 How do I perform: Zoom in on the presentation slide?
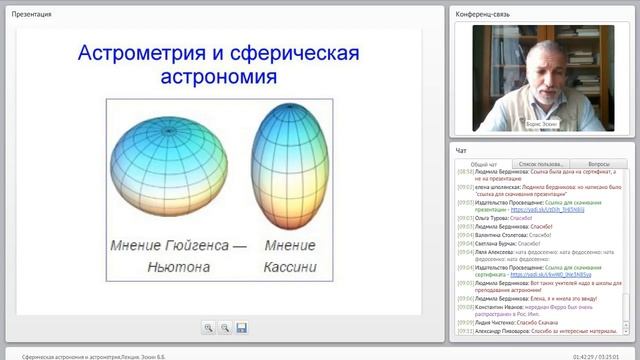pyautogui.click(x=209, y=328)
